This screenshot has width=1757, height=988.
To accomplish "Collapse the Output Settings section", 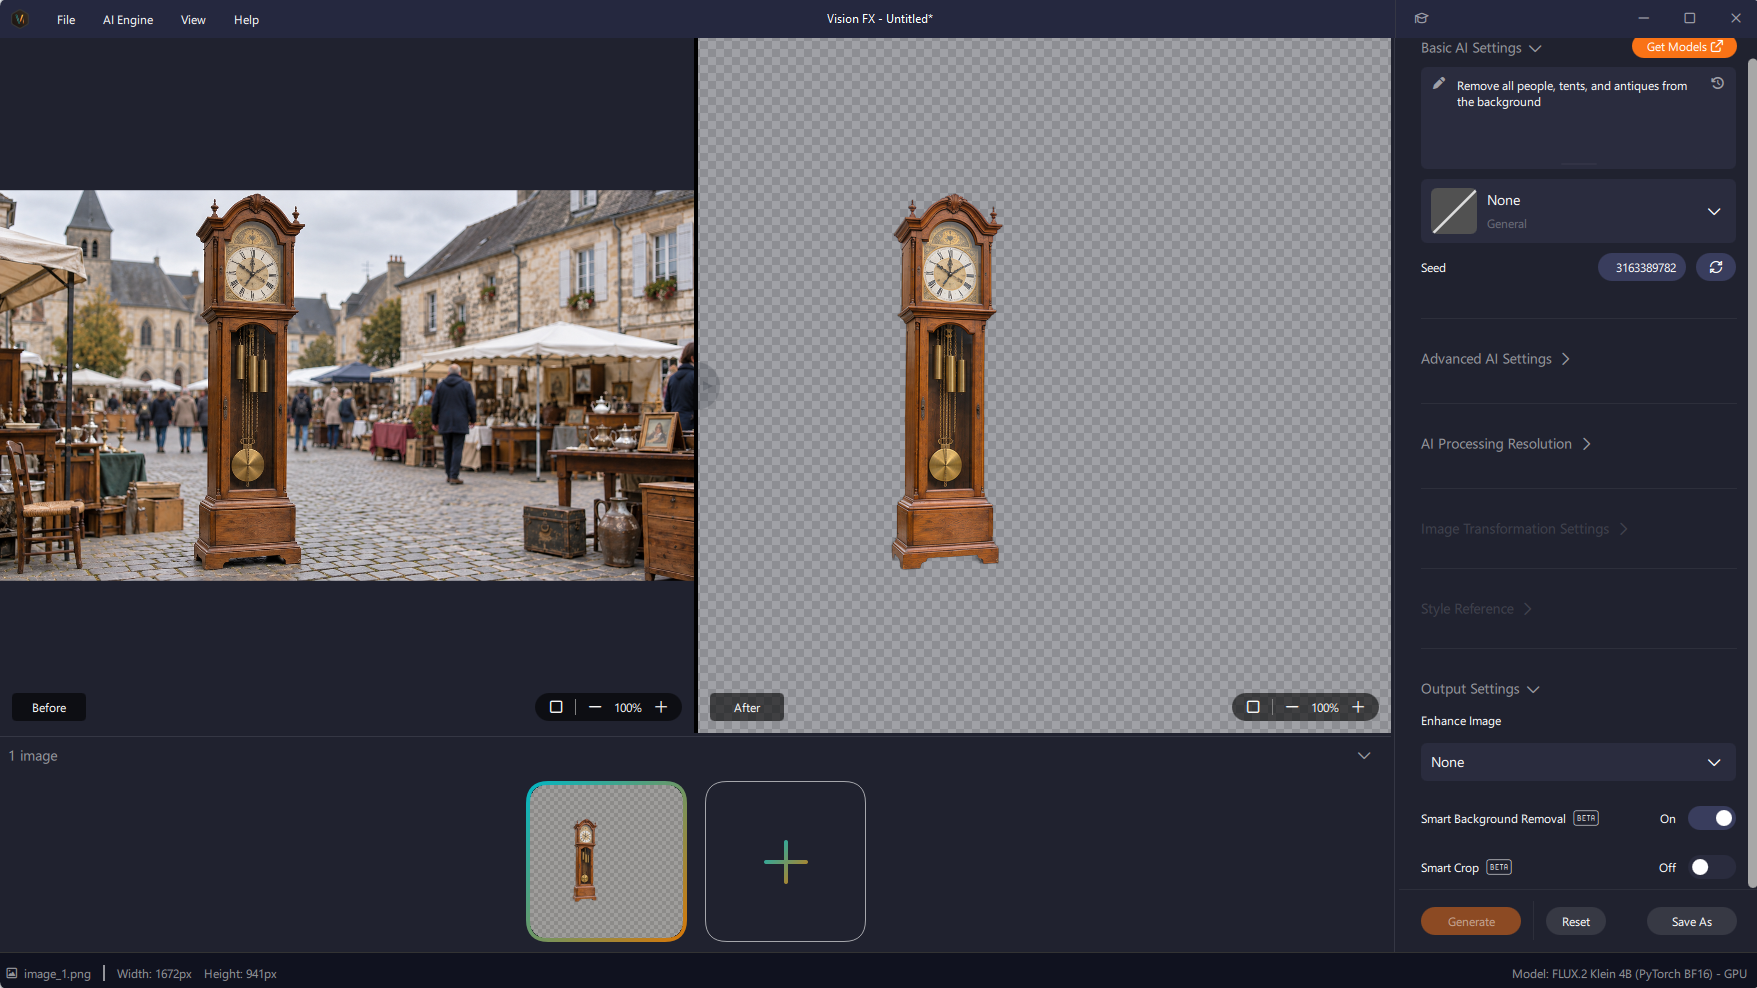I will [x=1480, y=689].
